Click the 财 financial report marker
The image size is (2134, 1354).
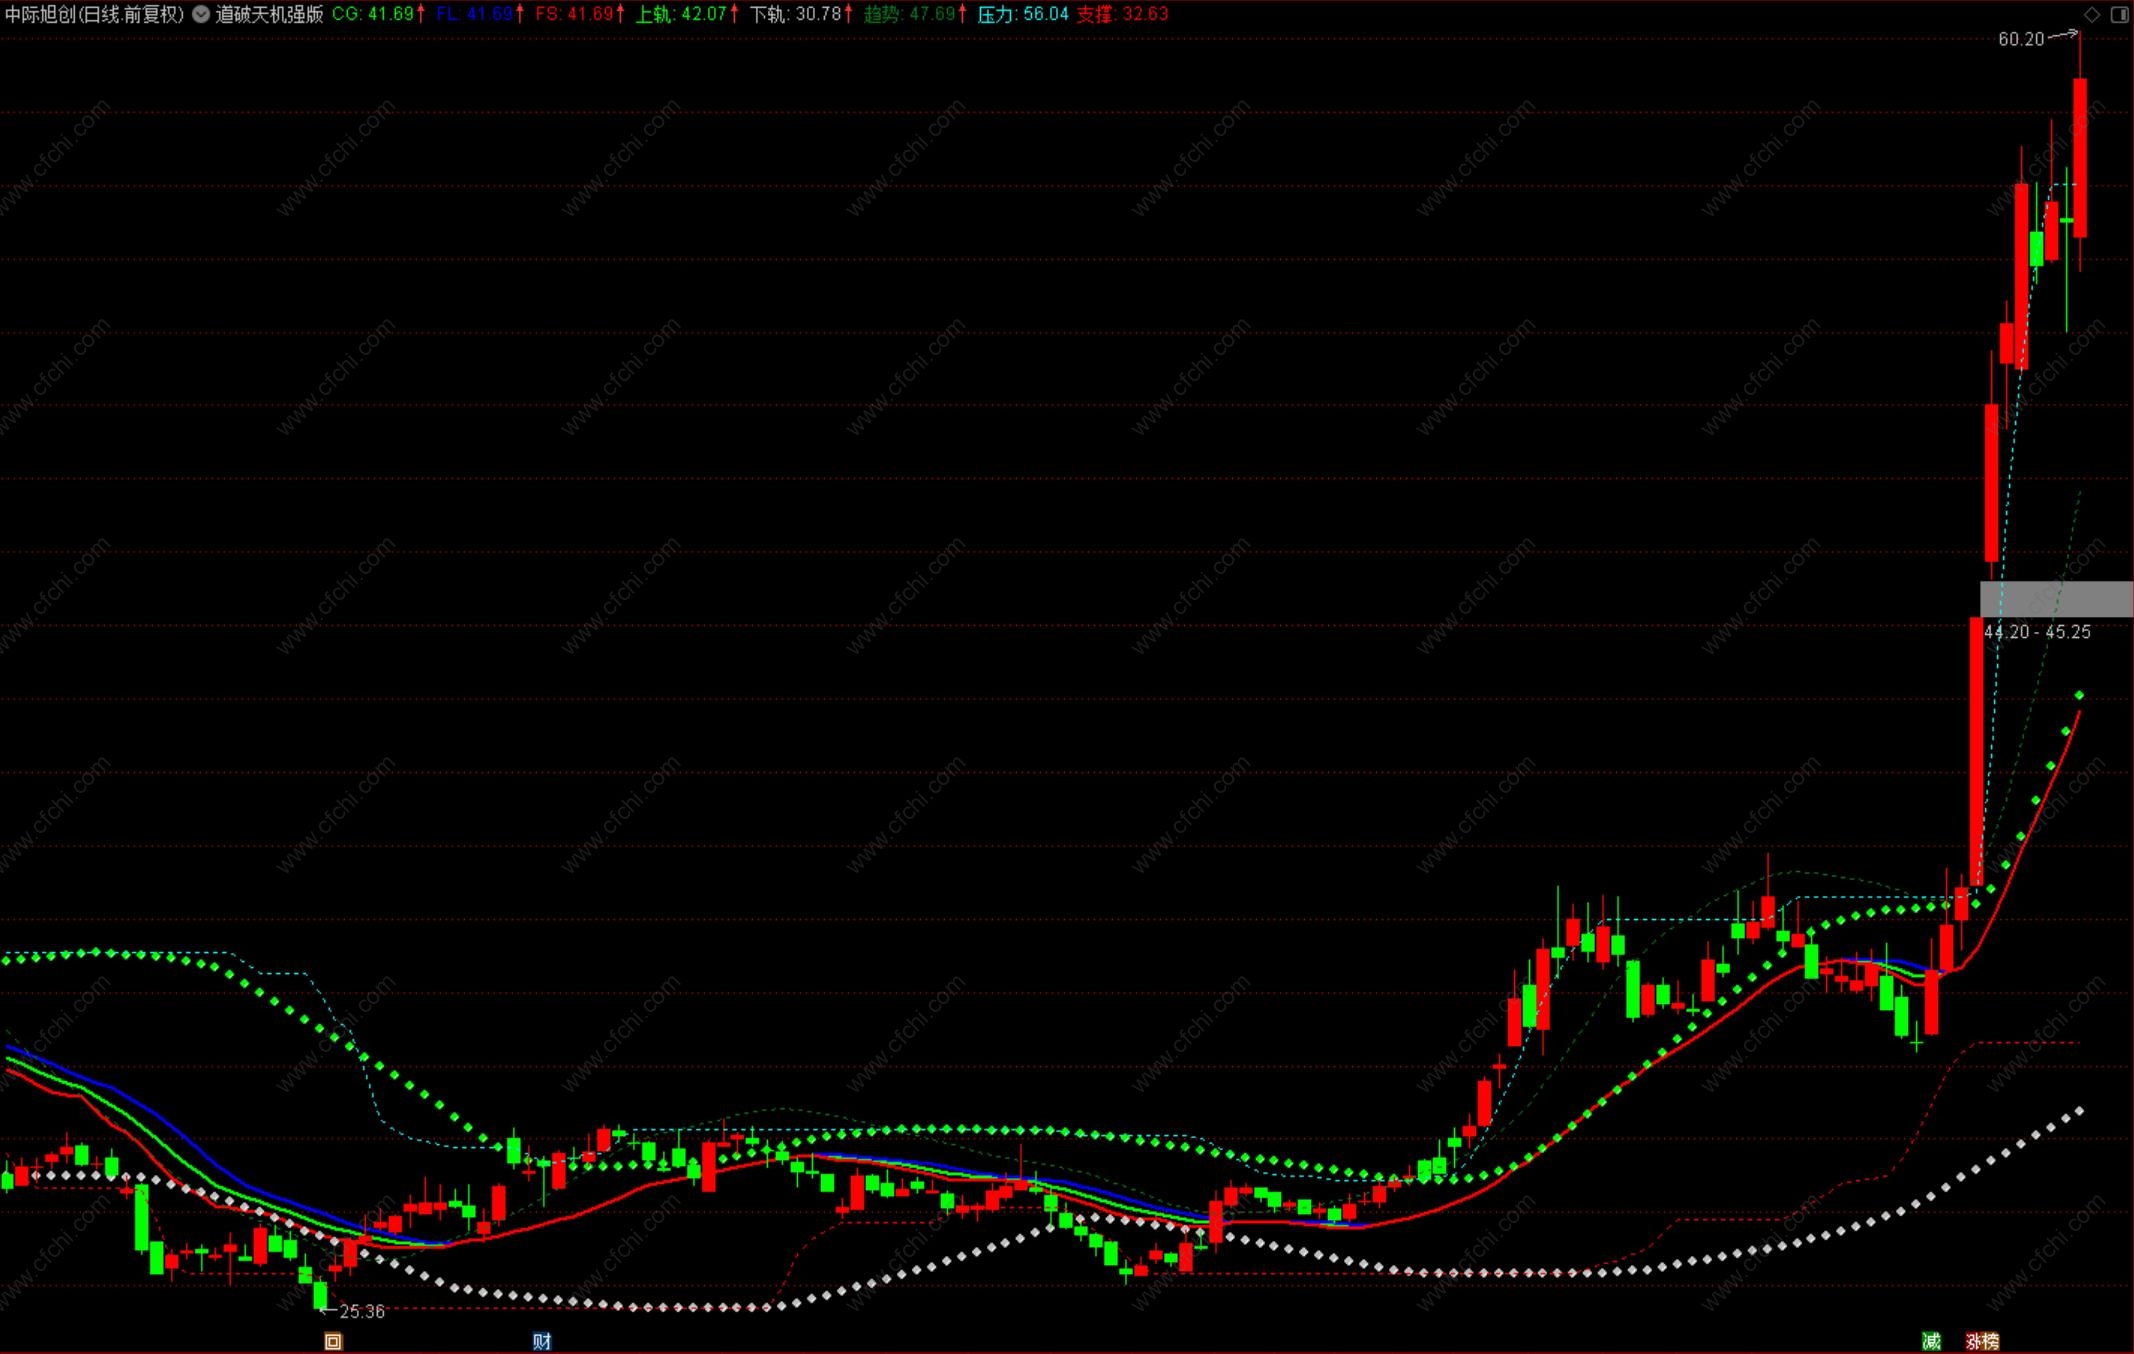pos(541,1341)
